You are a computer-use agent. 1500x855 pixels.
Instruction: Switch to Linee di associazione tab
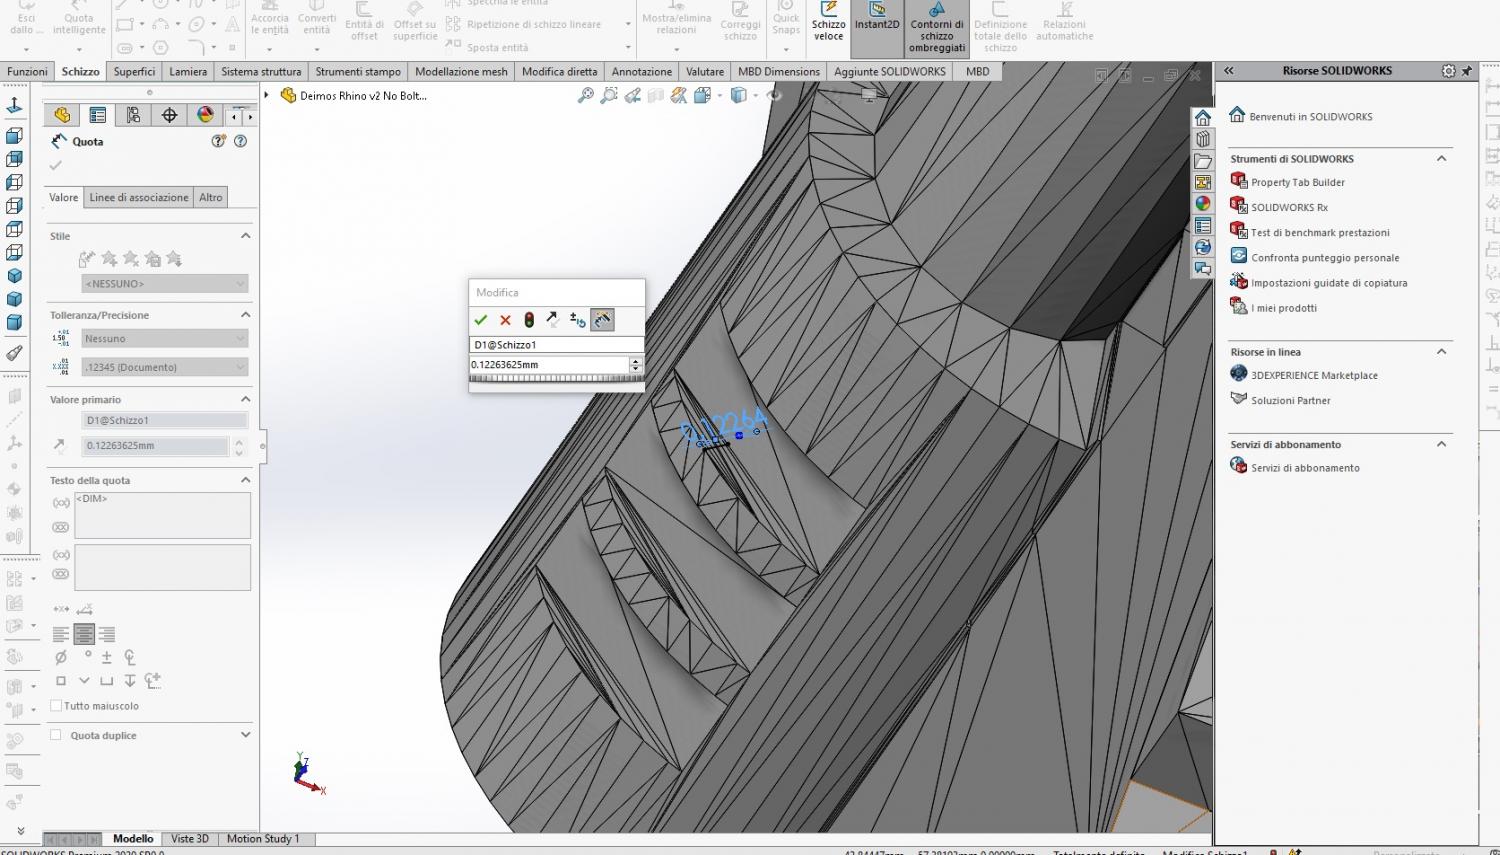[x=139, y=198]
